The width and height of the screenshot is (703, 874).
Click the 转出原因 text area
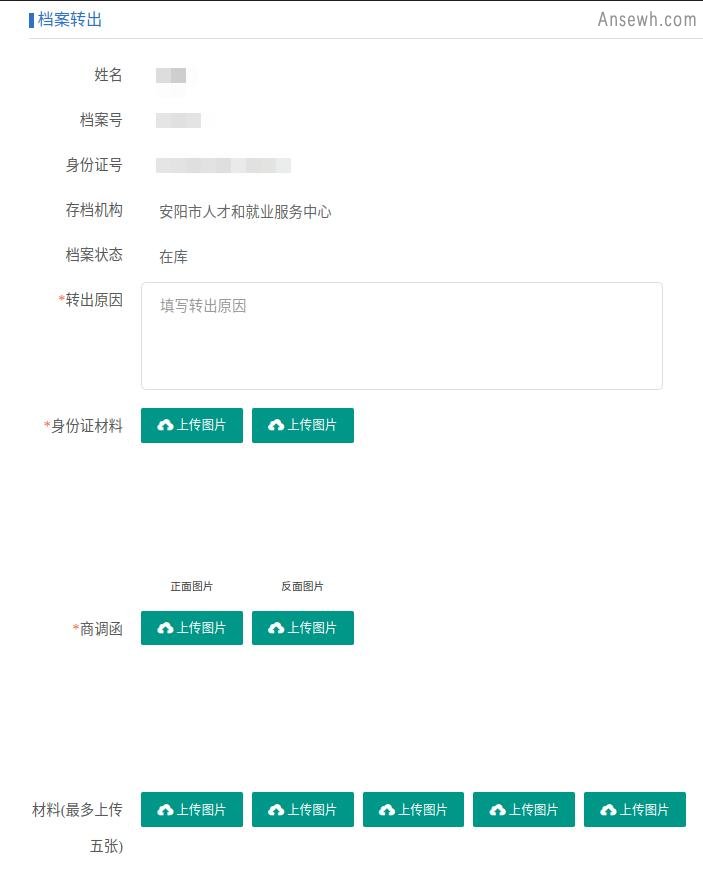point(401,336)
